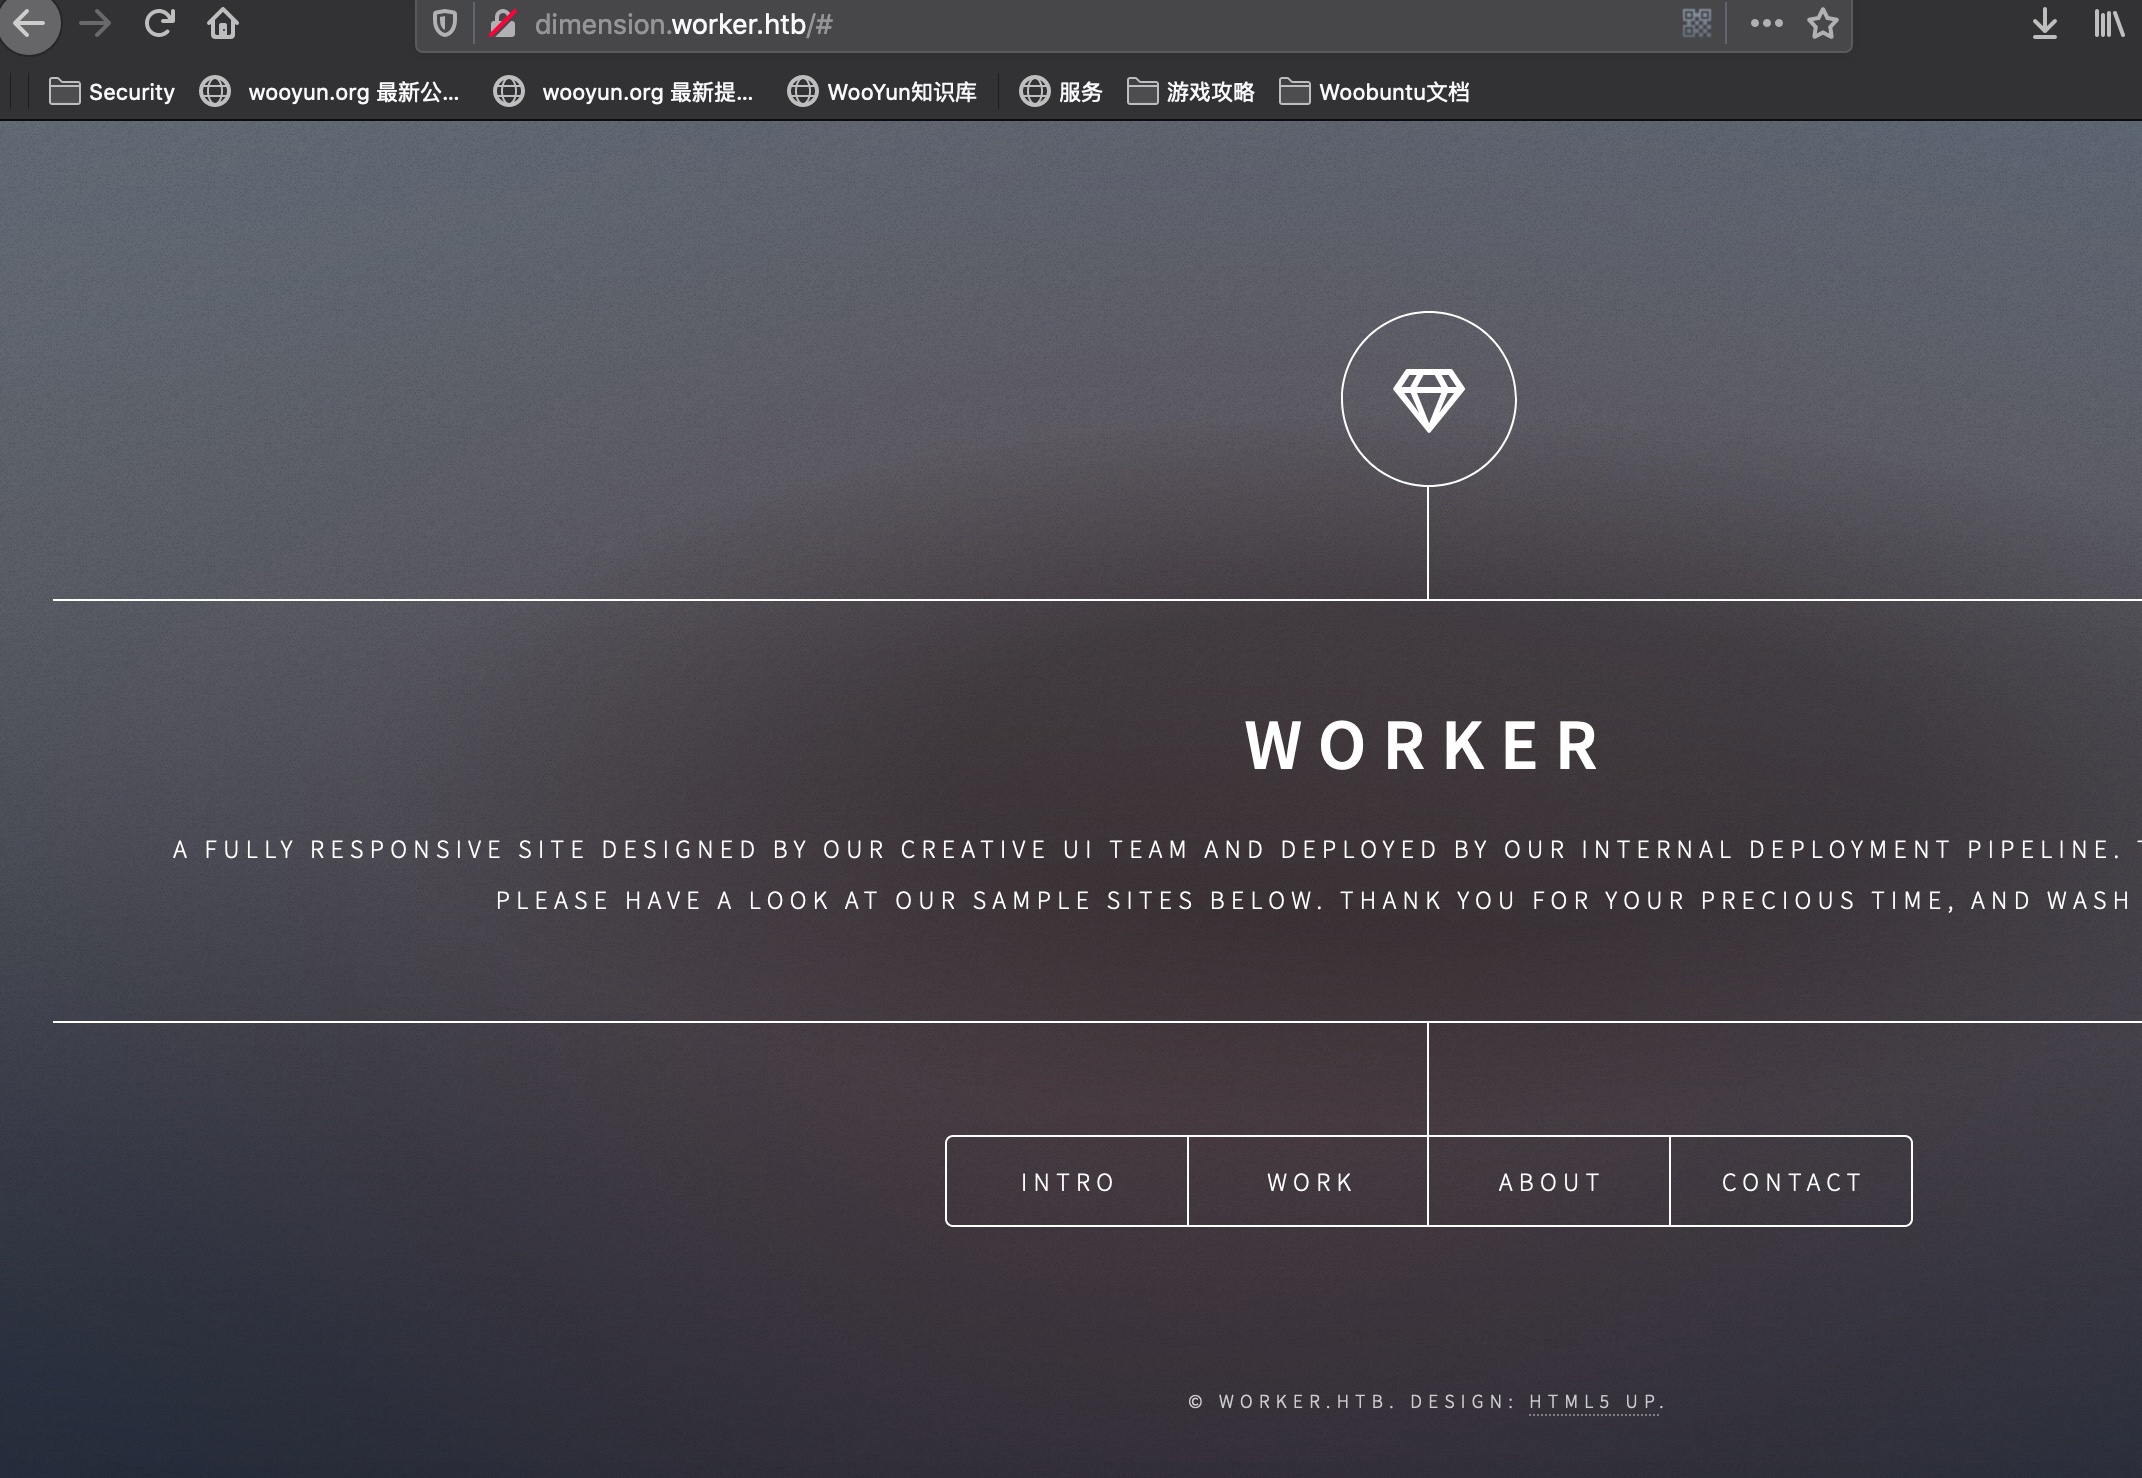Select the INTRO navigation item
The height and width of the screenshot is (1478, 2142).
[1067, 1182]
